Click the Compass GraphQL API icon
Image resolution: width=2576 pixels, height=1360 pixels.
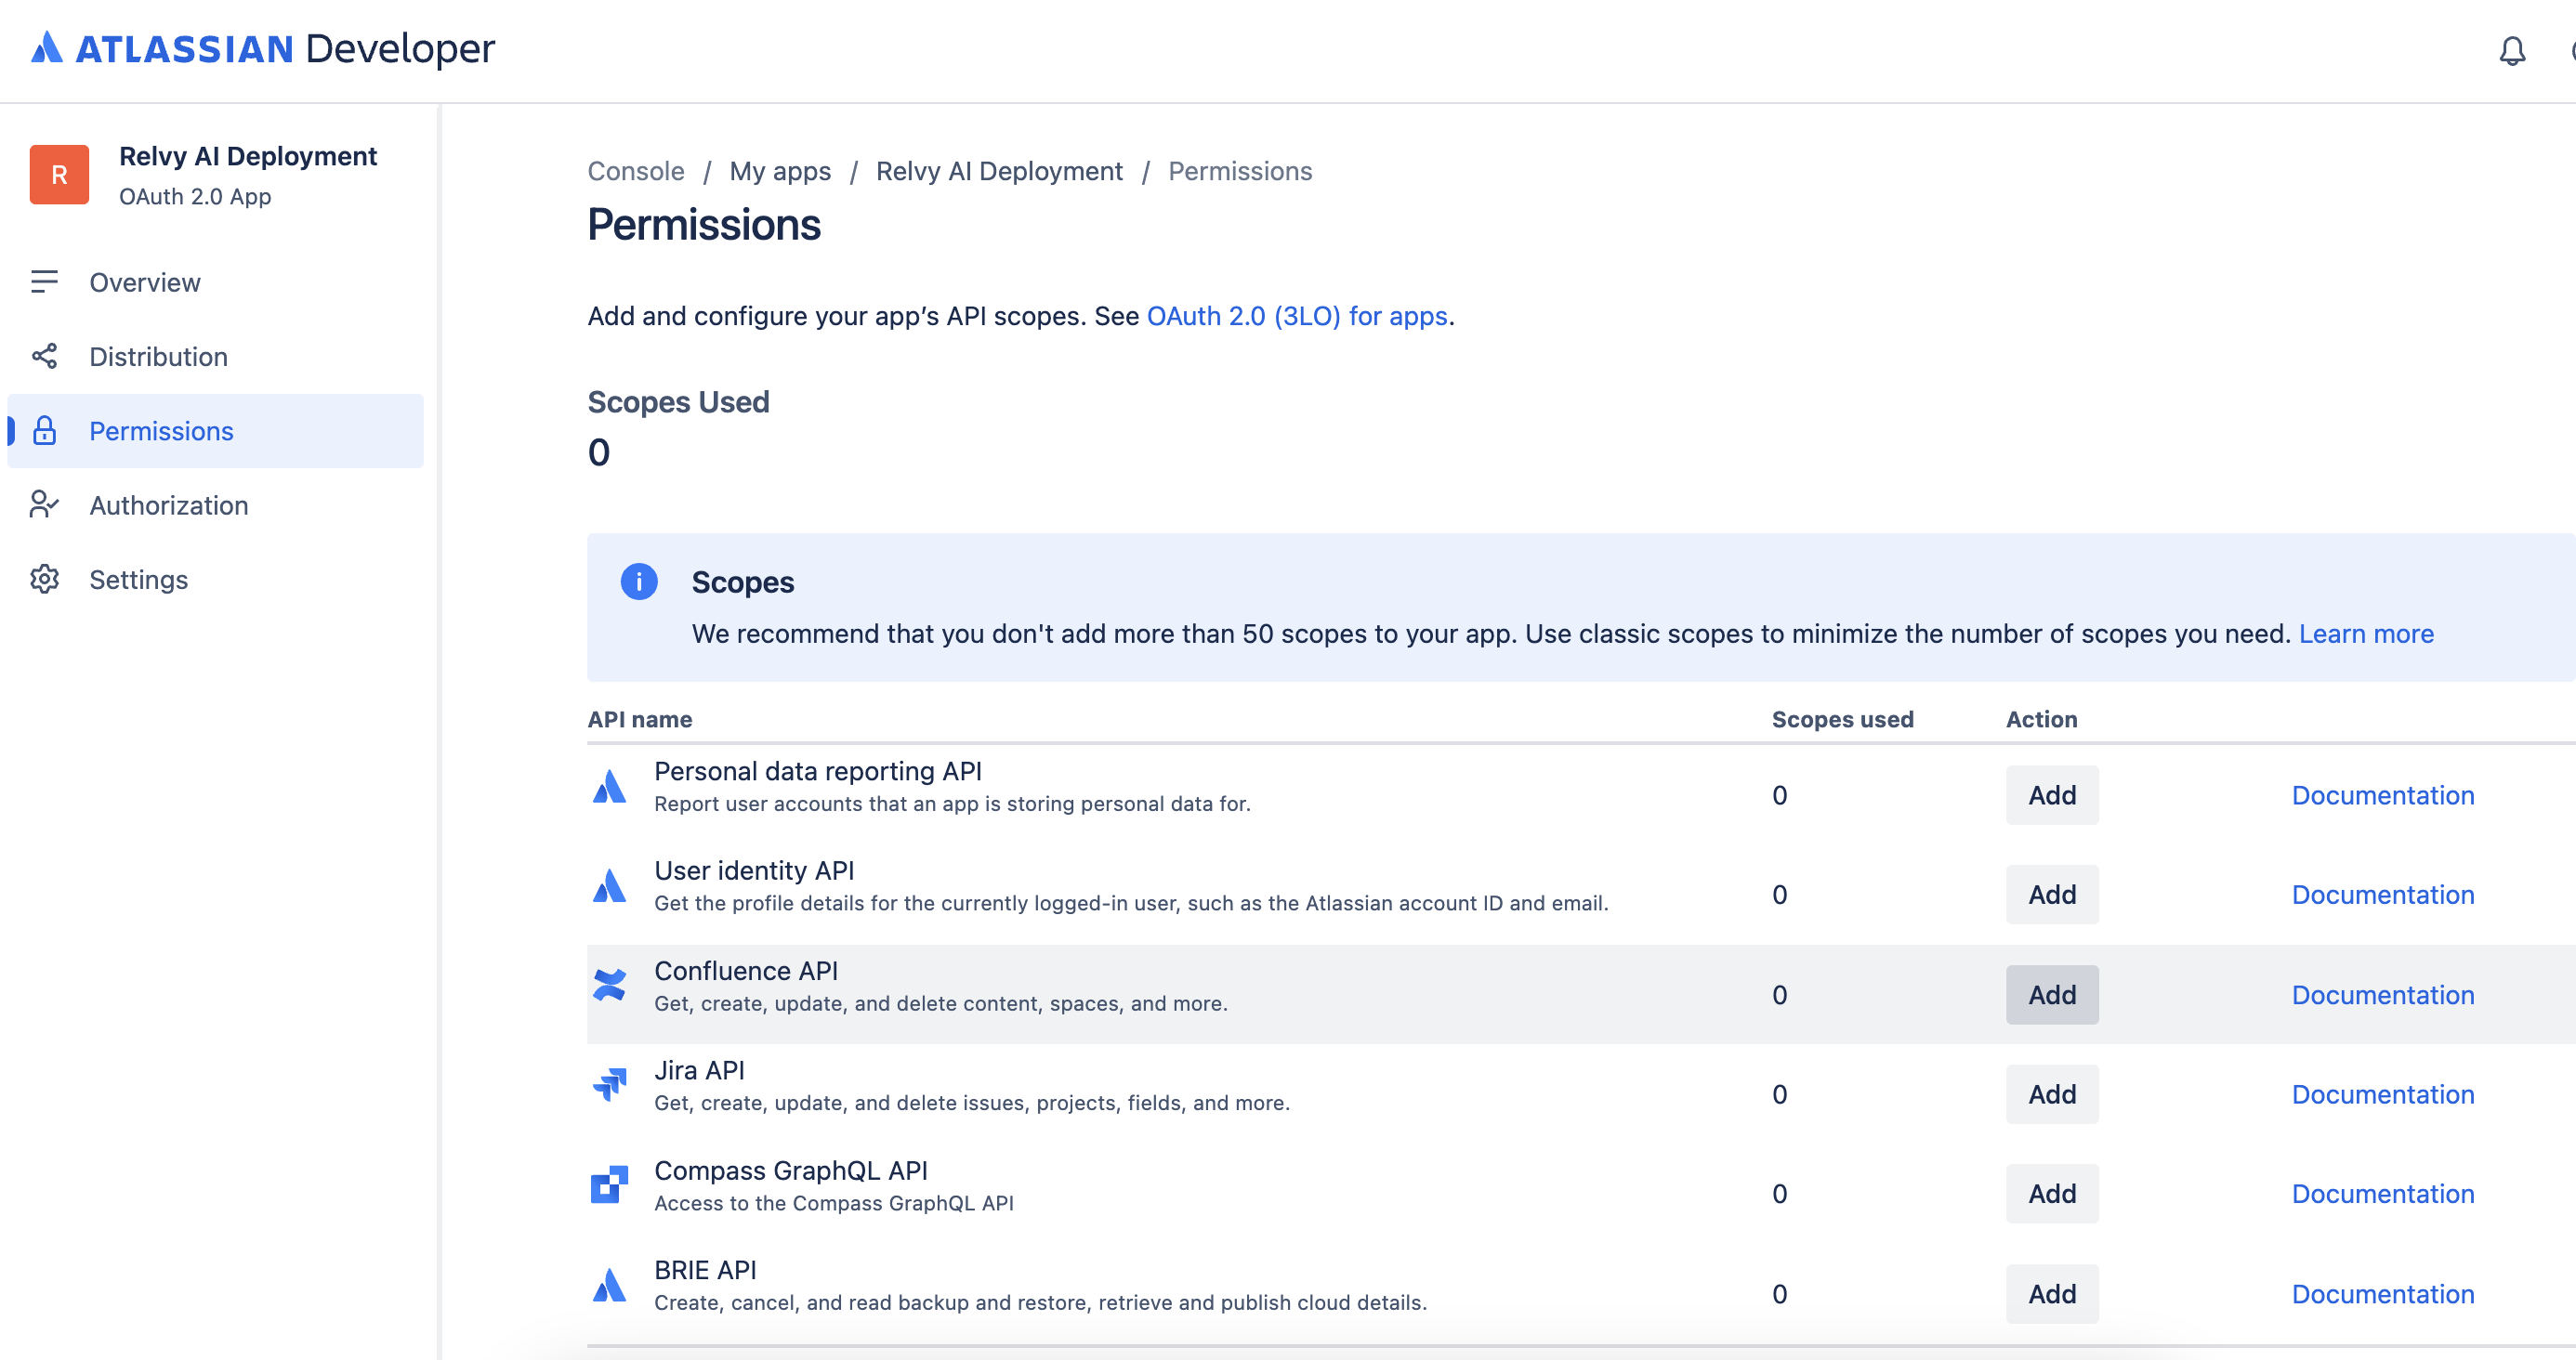[x=609, y=1185]
